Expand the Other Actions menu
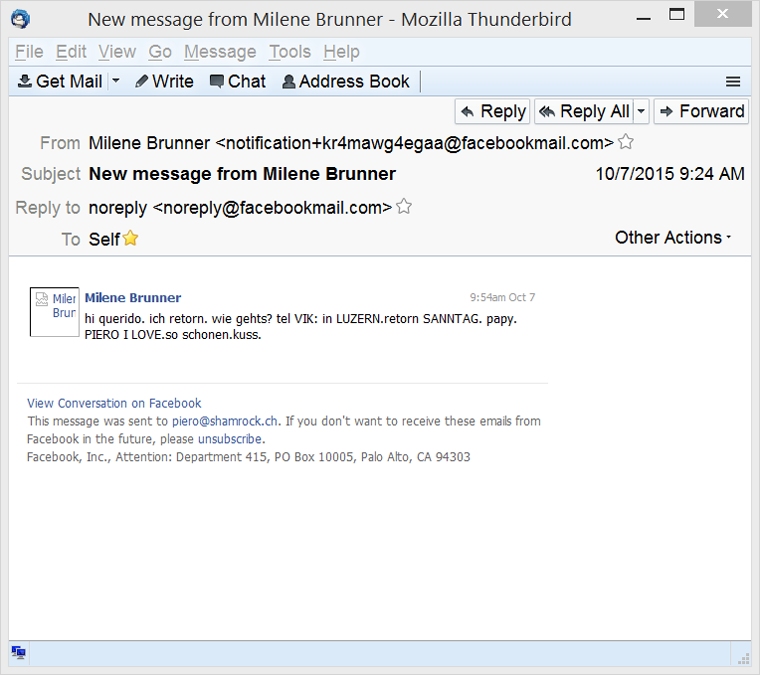The height and width of the screenshot is (675, 760). click(x=673, y=237)
